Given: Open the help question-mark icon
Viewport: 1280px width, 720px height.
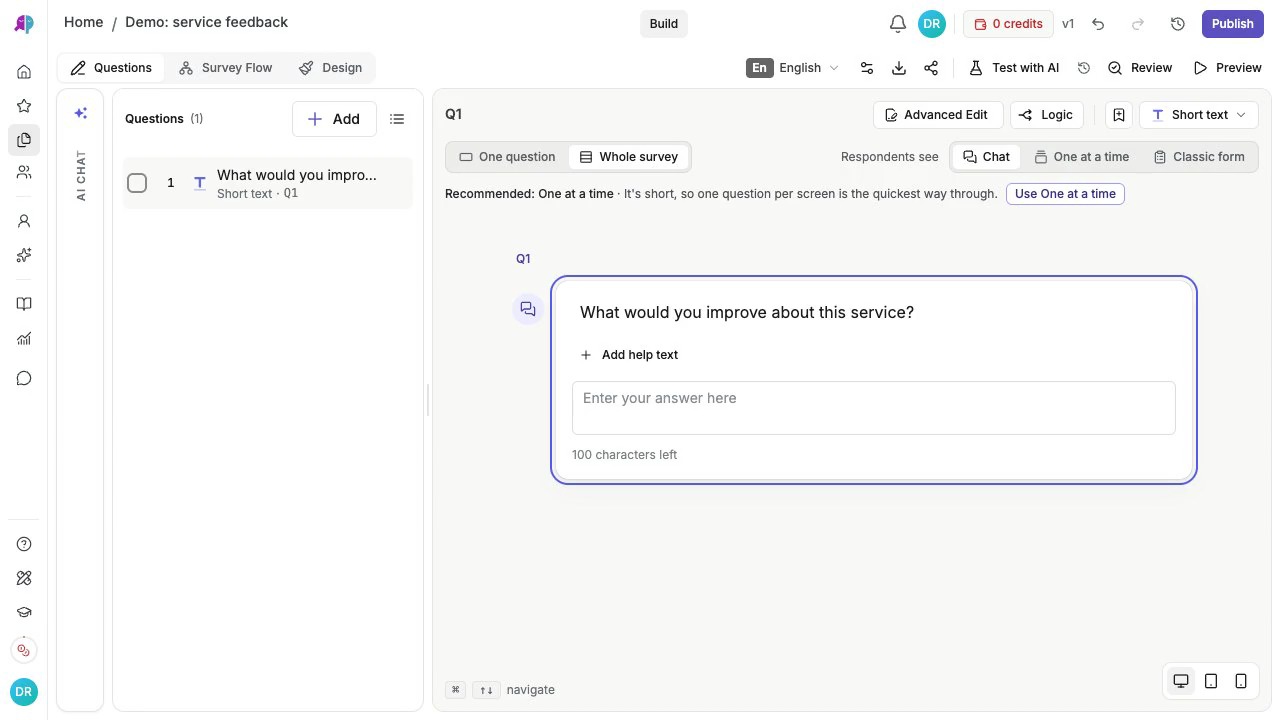Looking at the screenshot, I should click(x=24, y=544).
